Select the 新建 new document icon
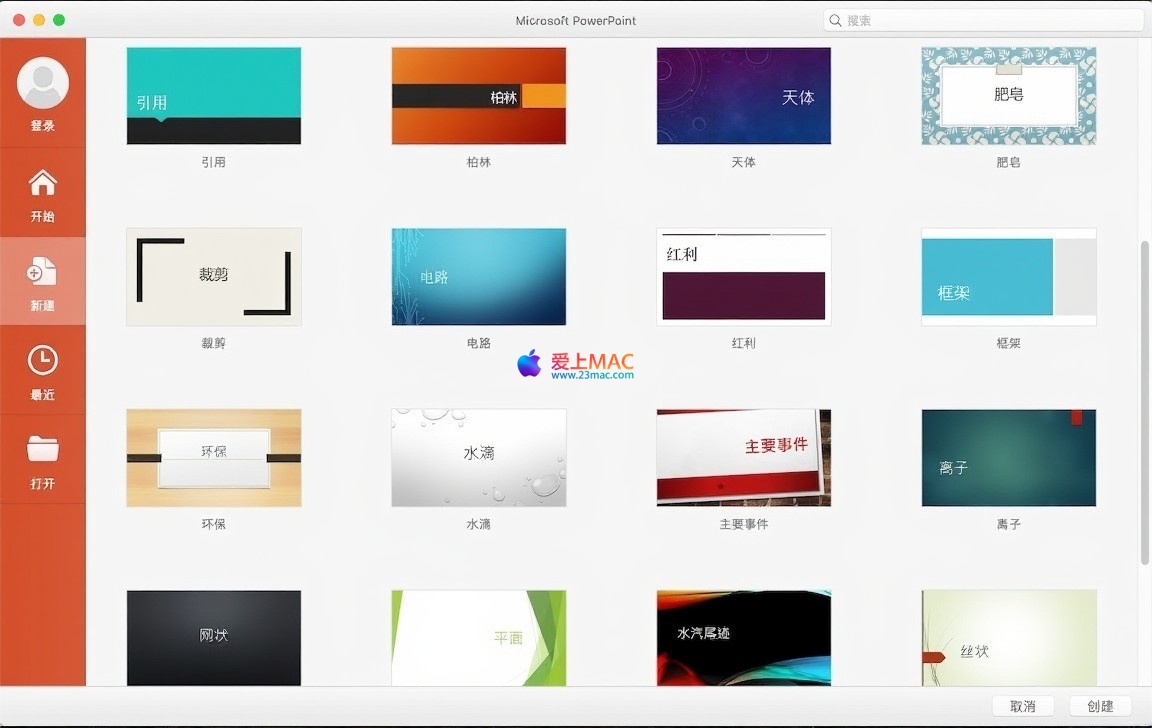Viewport: 1152px width, 728px height. coord(43,271)
